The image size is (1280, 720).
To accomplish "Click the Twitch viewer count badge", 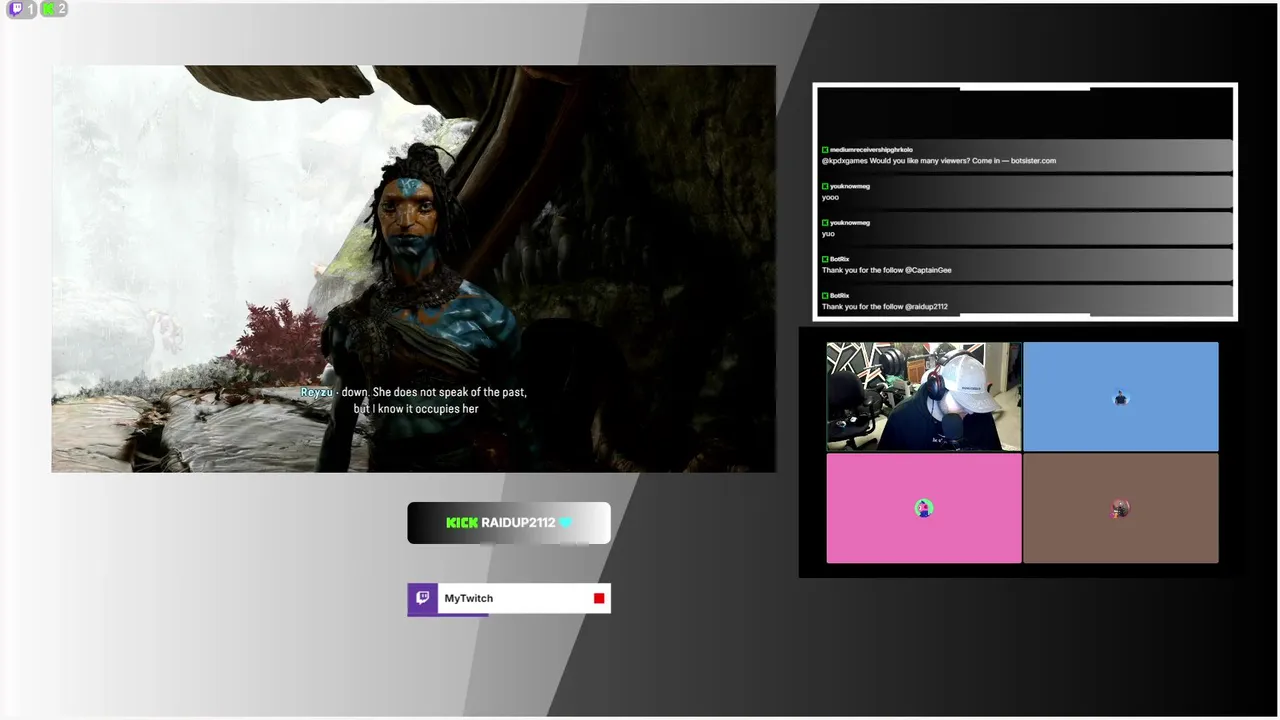I will tap(21, 9).
